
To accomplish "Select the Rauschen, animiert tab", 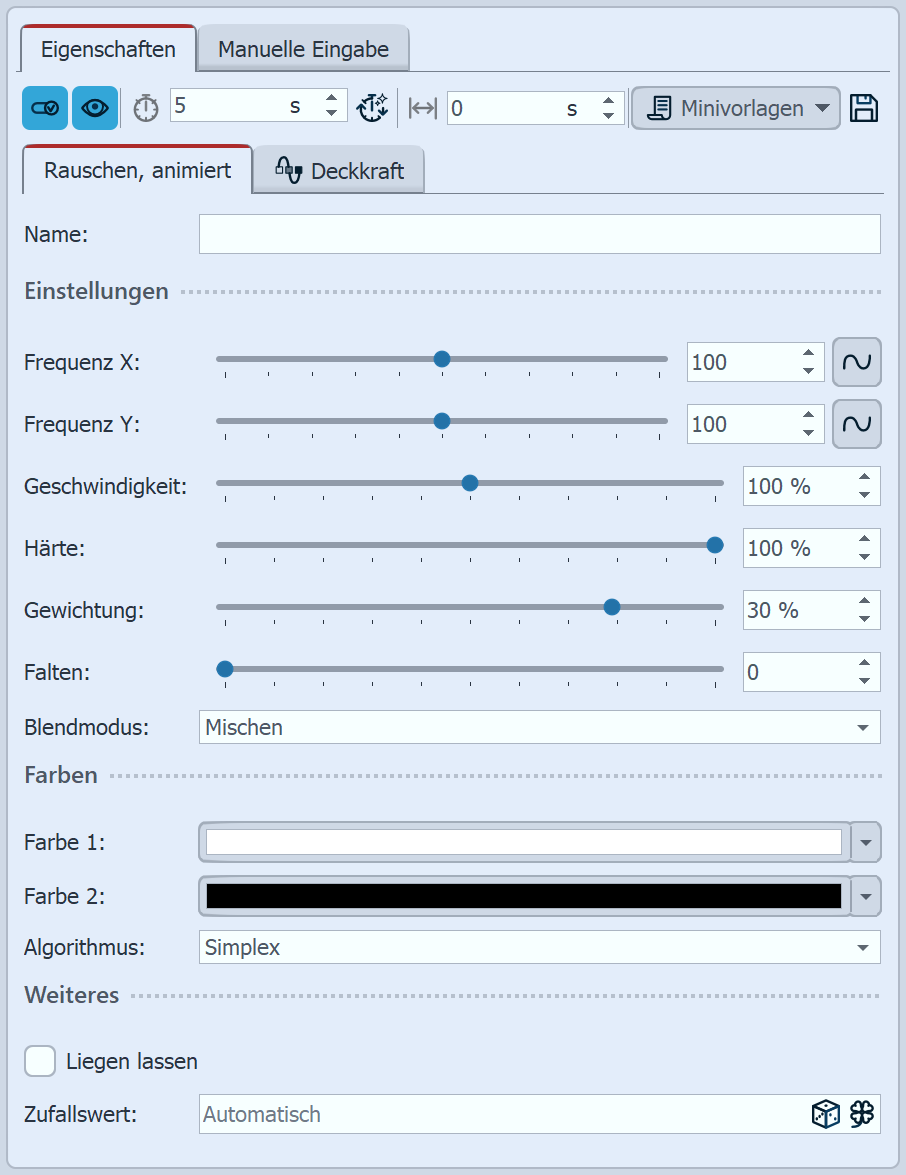I will tap(138, 171).
